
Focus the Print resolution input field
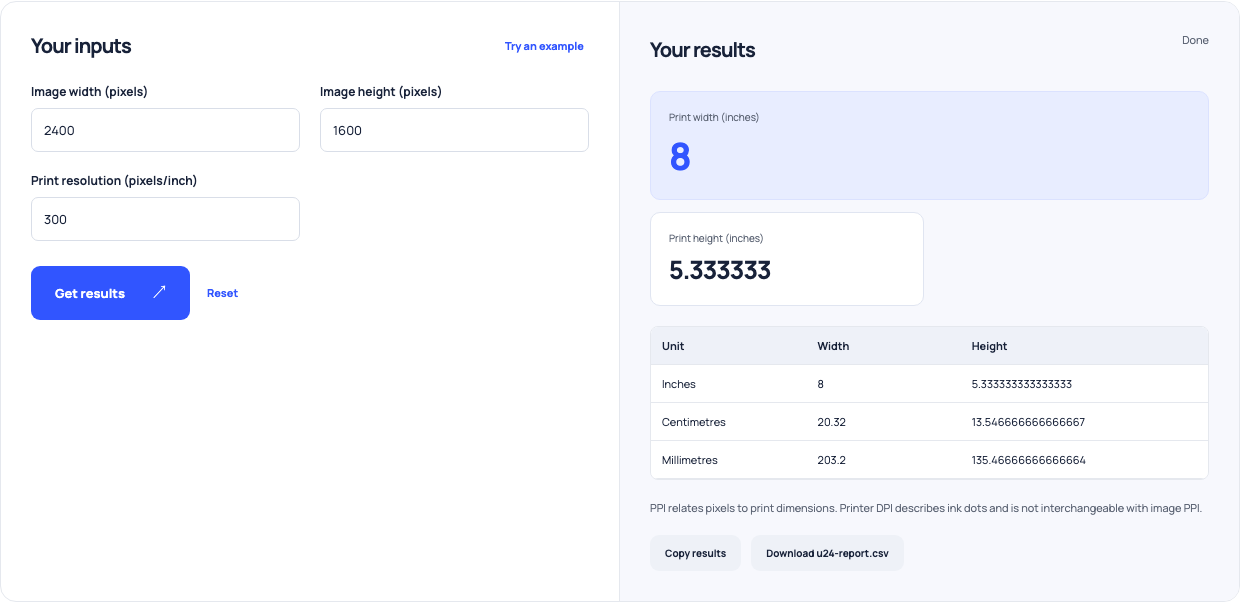(165, 219)
